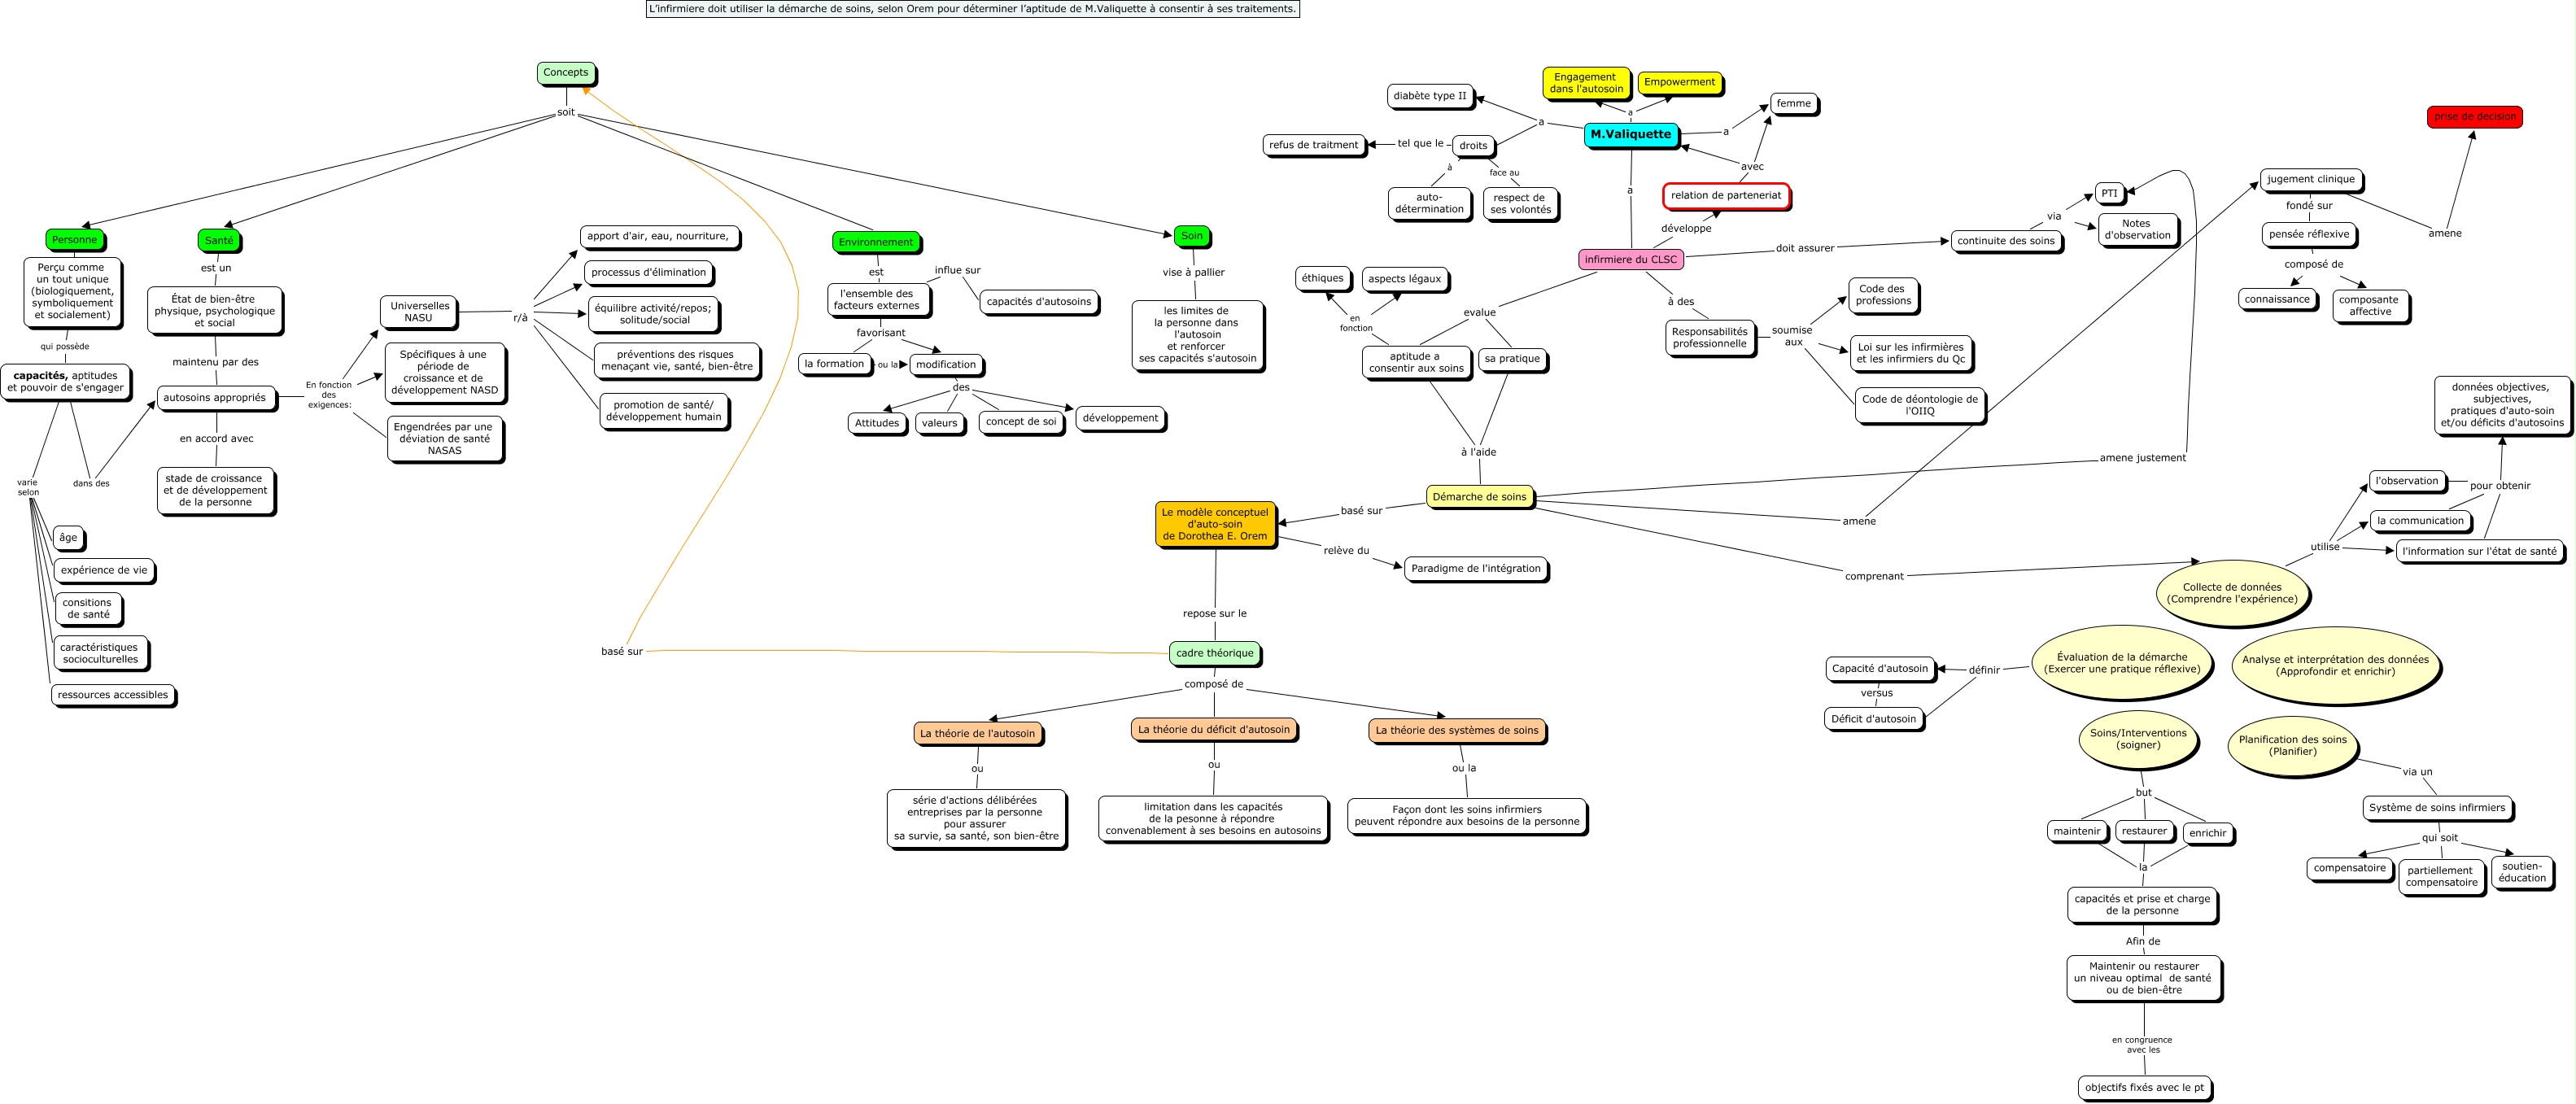Select the yellow Empowerment node
The image size is (2576, 1104).
pyautogui.click(x=1679, y=82)
